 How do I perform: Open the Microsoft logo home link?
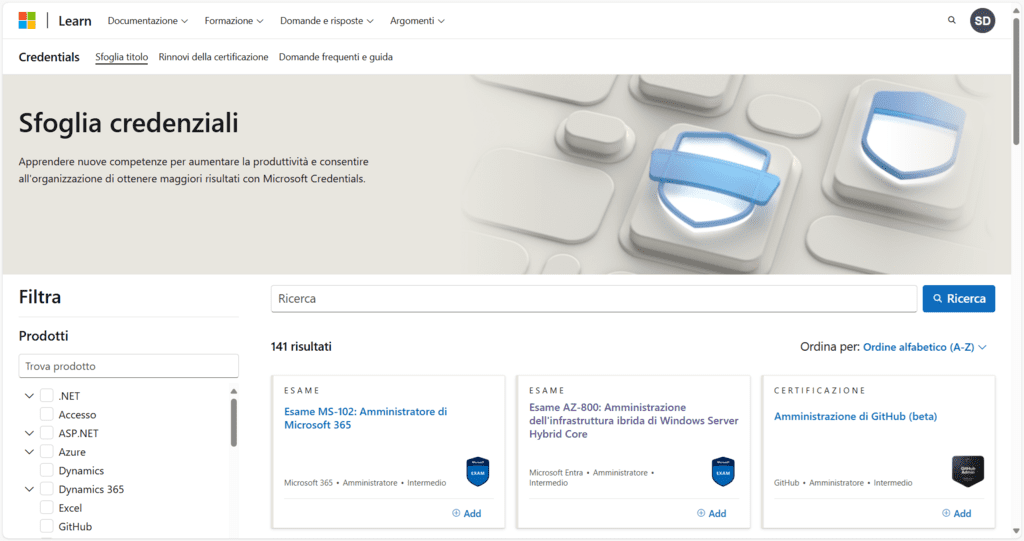(x=27, y=21)
